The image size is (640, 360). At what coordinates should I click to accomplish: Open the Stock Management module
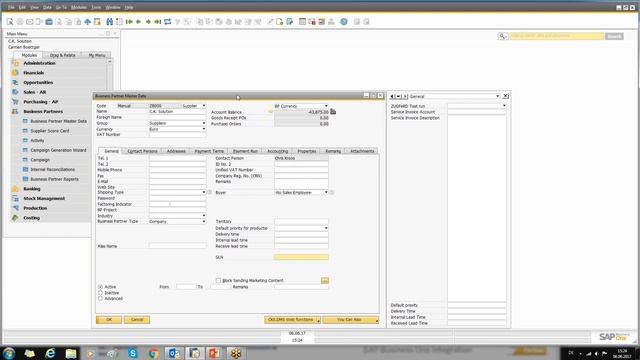(44, 198)
